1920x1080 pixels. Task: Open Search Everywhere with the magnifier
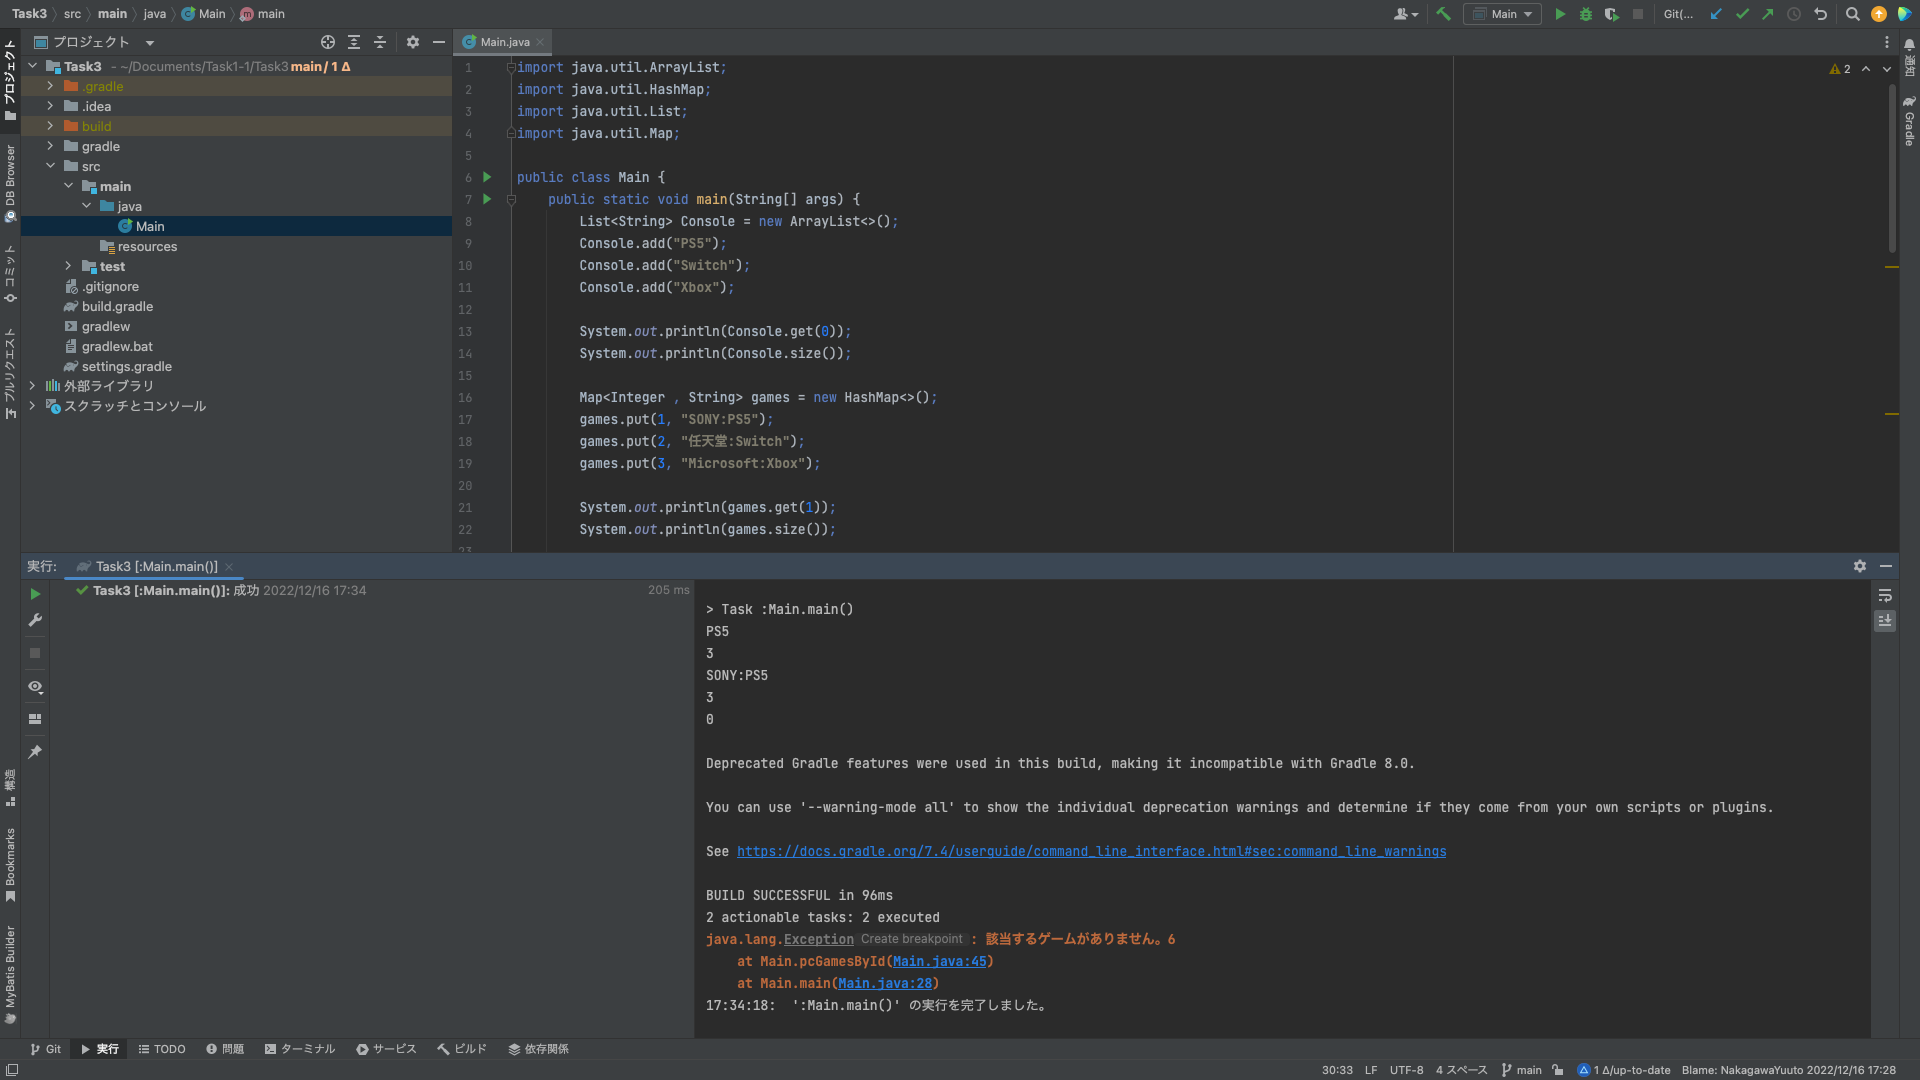tap(1852, 14)
